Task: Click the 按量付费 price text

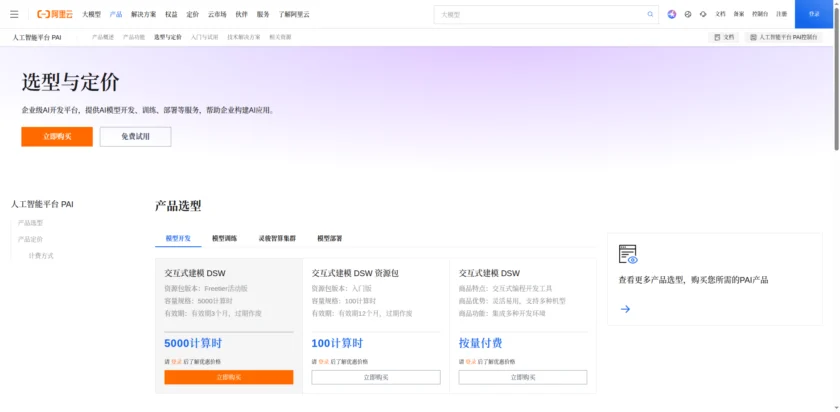Action: [x=481, y=343]
